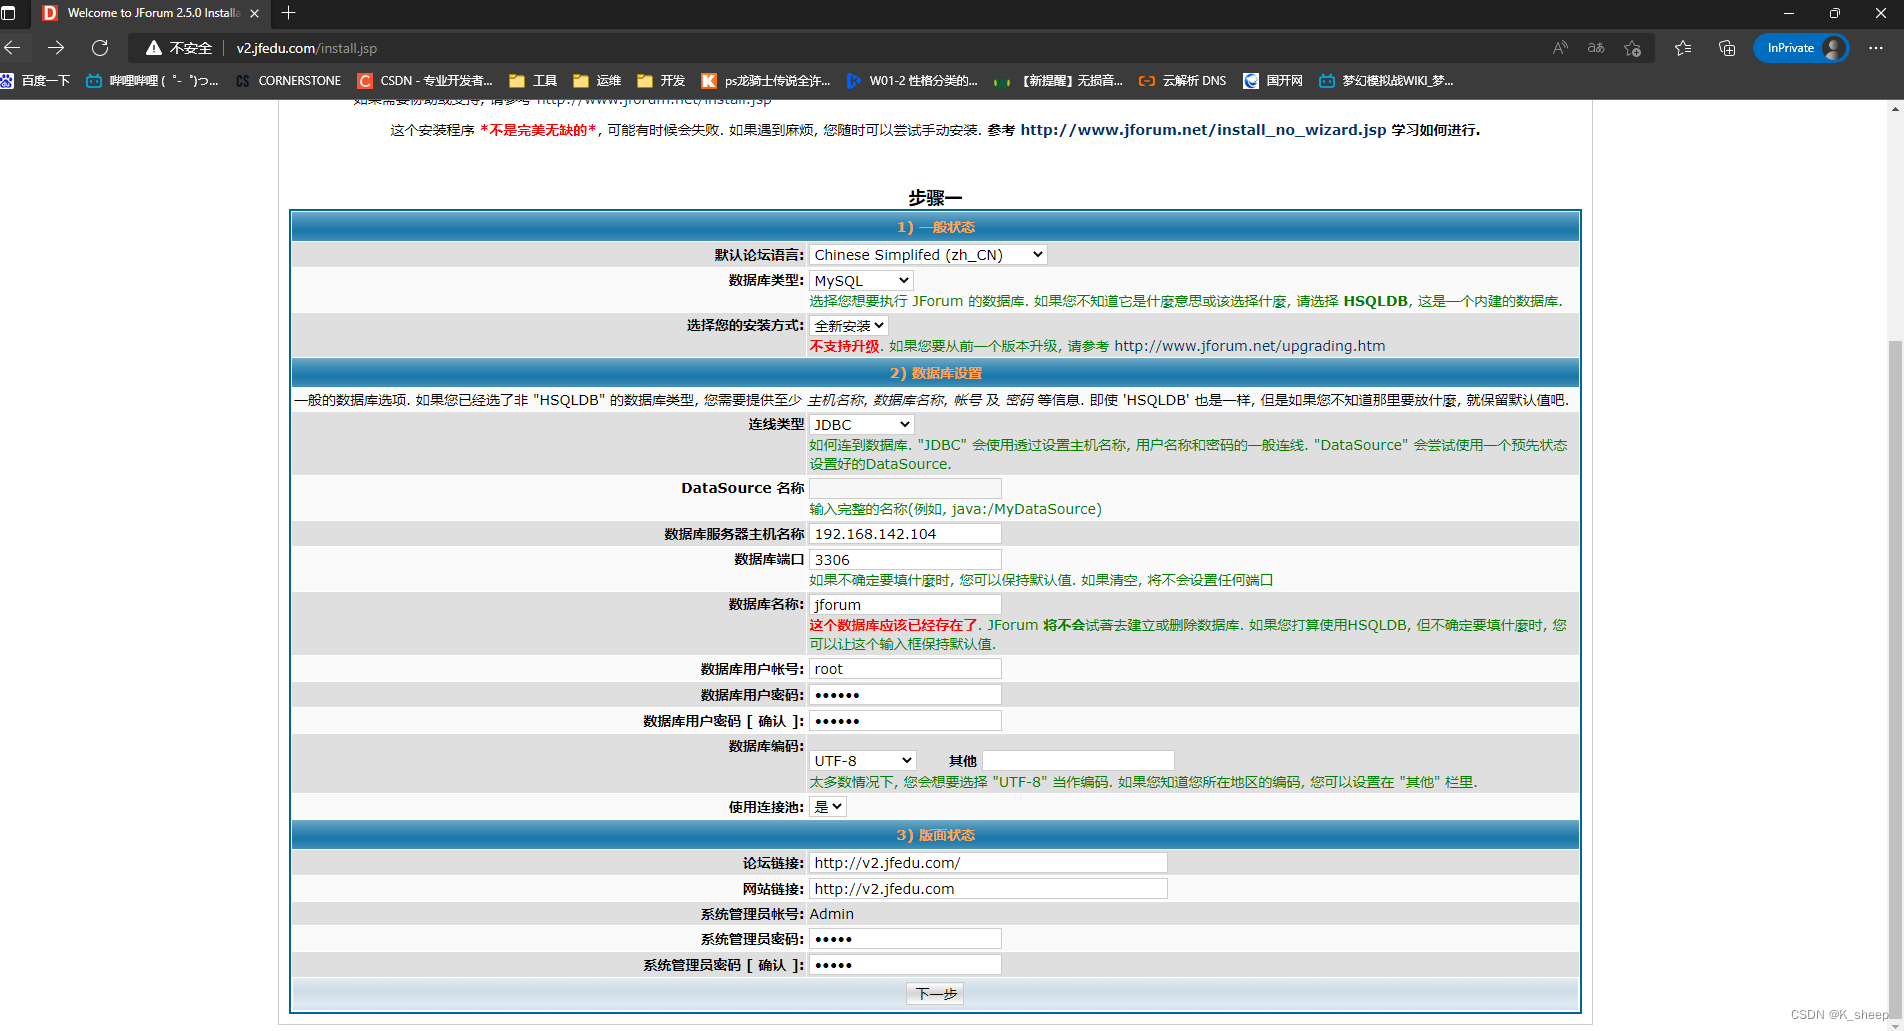The width and height of the screenshot is (1904, 1031).
Task: Open the MySQL database type dropdown
Action: coord(861,281)
